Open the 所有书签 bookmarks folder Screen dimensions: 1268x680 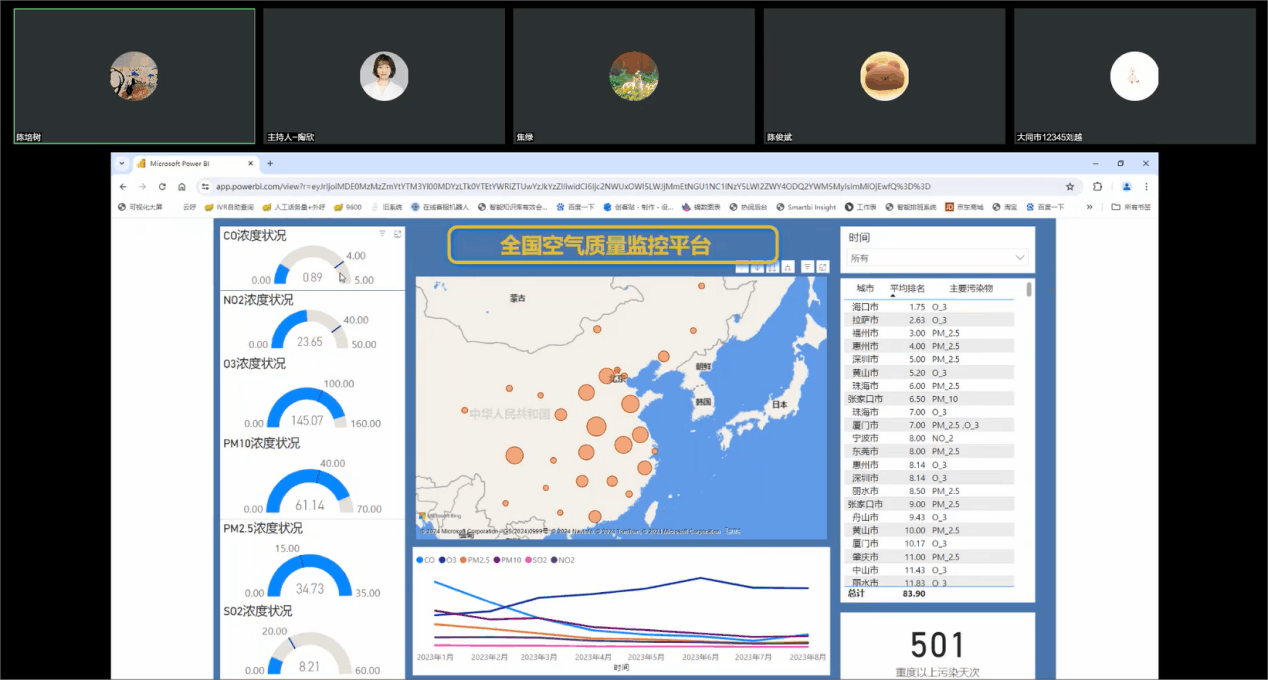pyautogui.click(x=1131, y=207)
